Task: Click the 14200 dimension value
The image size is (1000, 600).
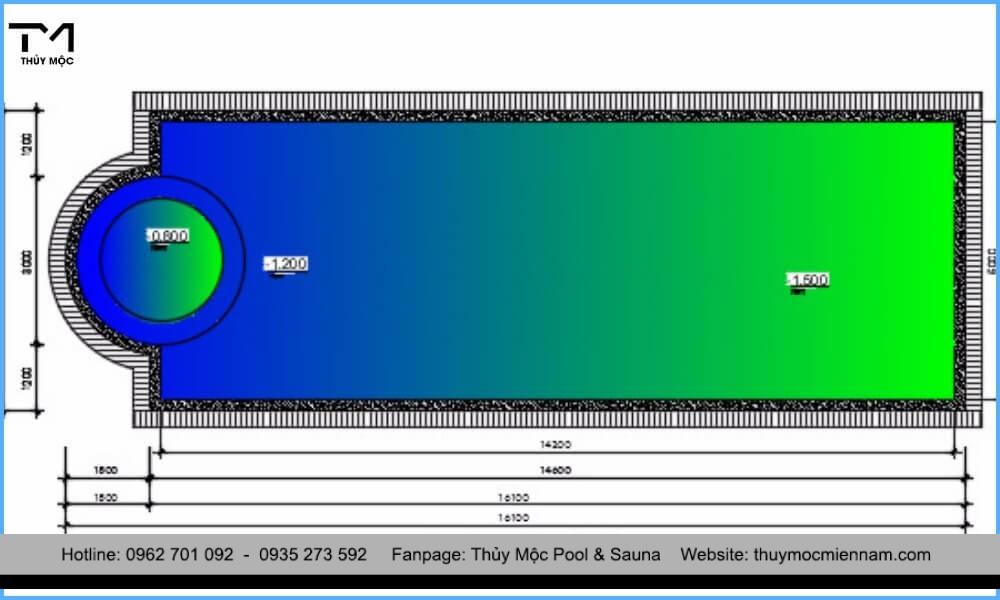Action: [555, 444]
